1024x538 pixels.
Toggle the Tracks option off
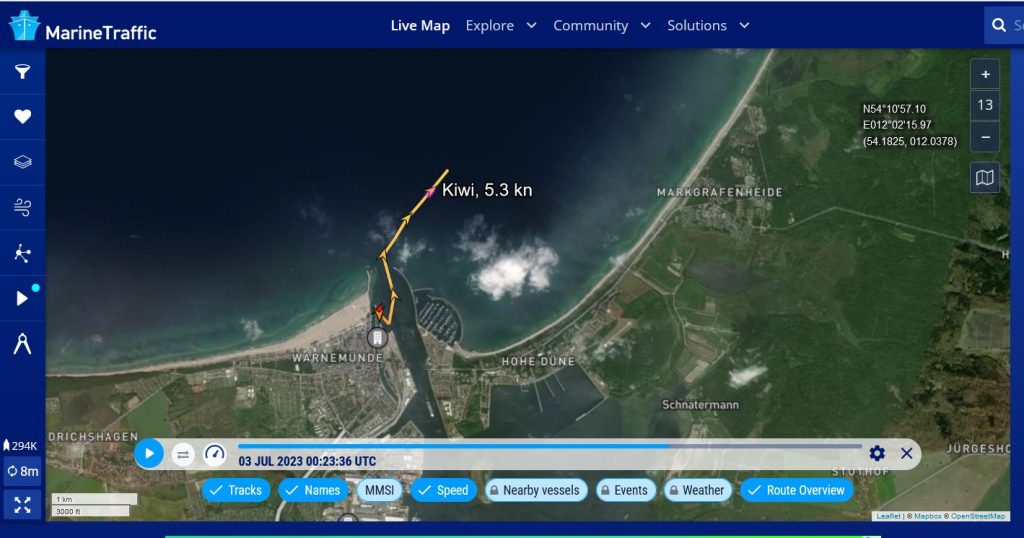236,490
